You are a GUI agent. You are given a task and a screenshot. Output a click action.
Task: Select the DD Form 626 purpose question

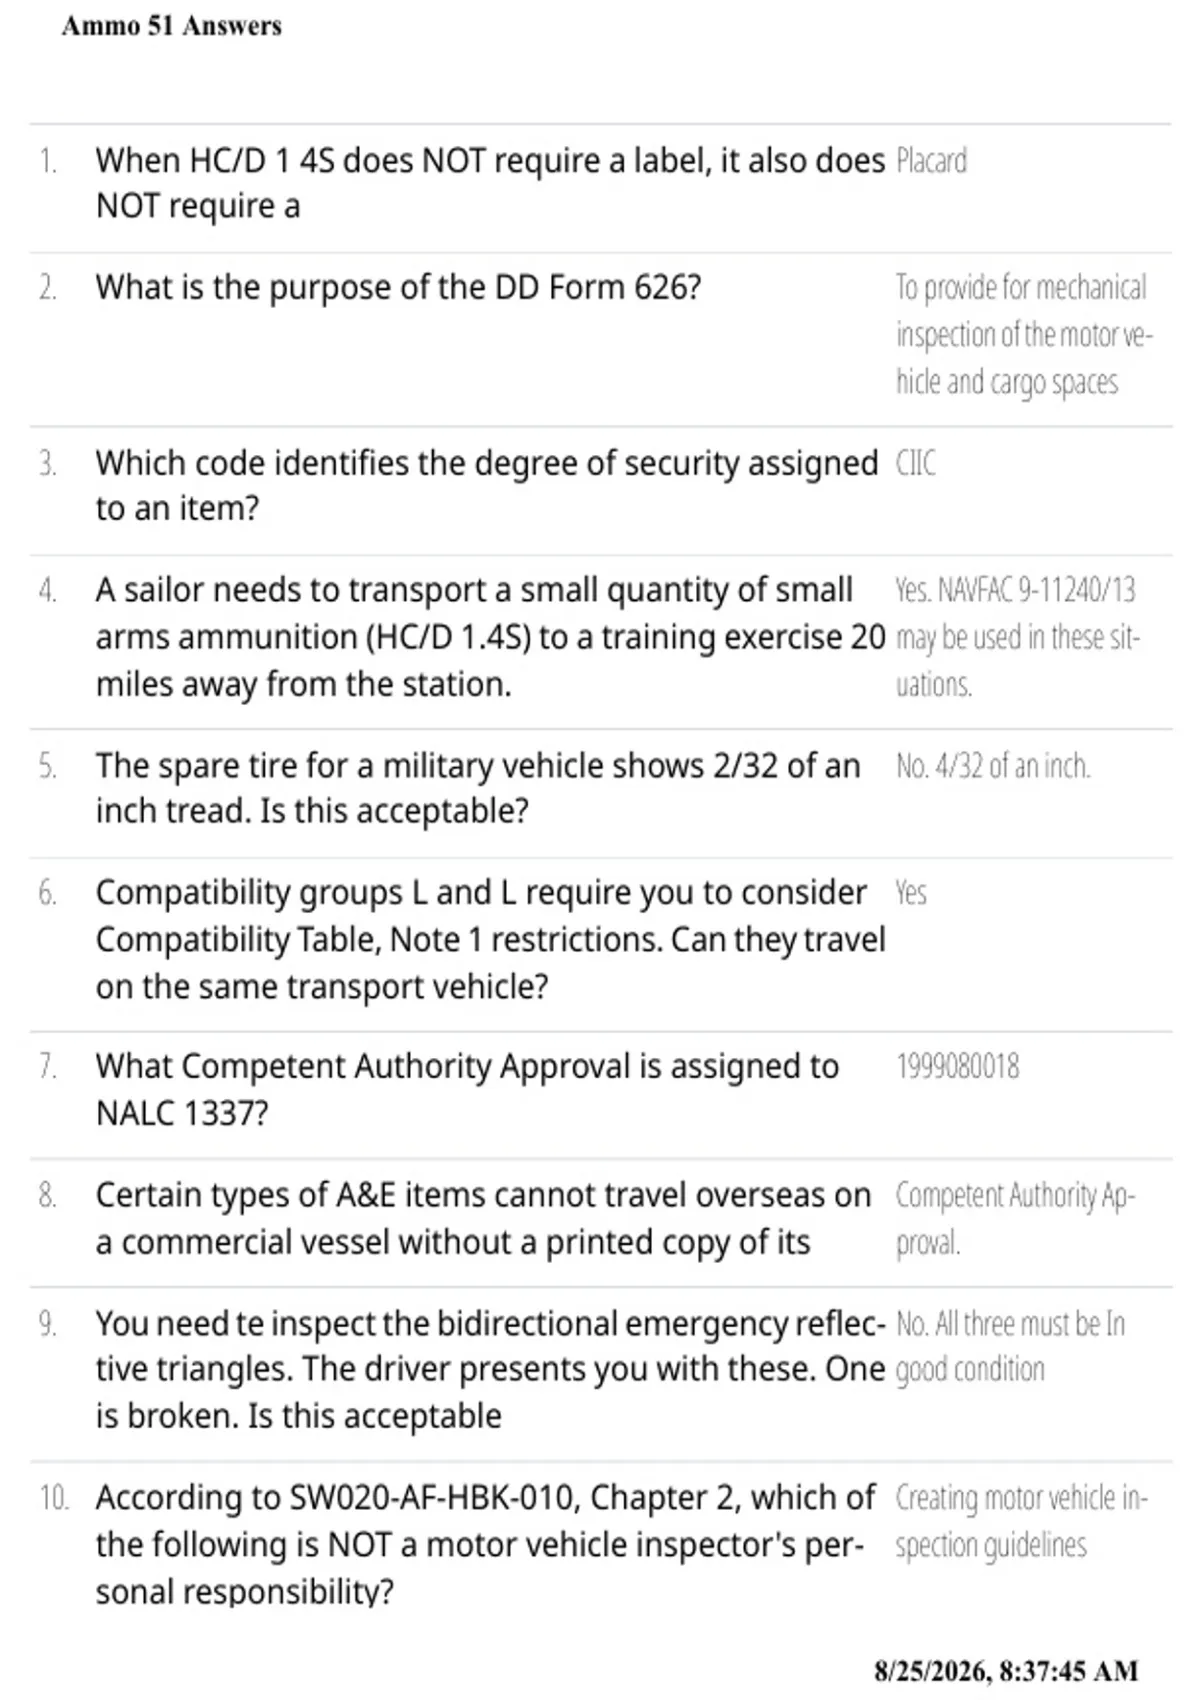click(398, 288)
